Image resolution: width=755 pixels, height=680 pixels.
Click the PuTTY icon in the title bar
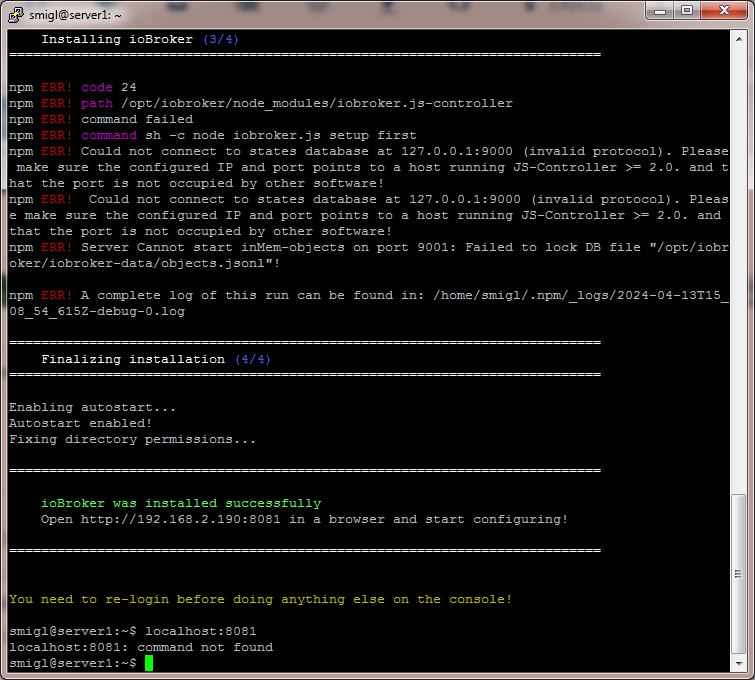[16, 14]
